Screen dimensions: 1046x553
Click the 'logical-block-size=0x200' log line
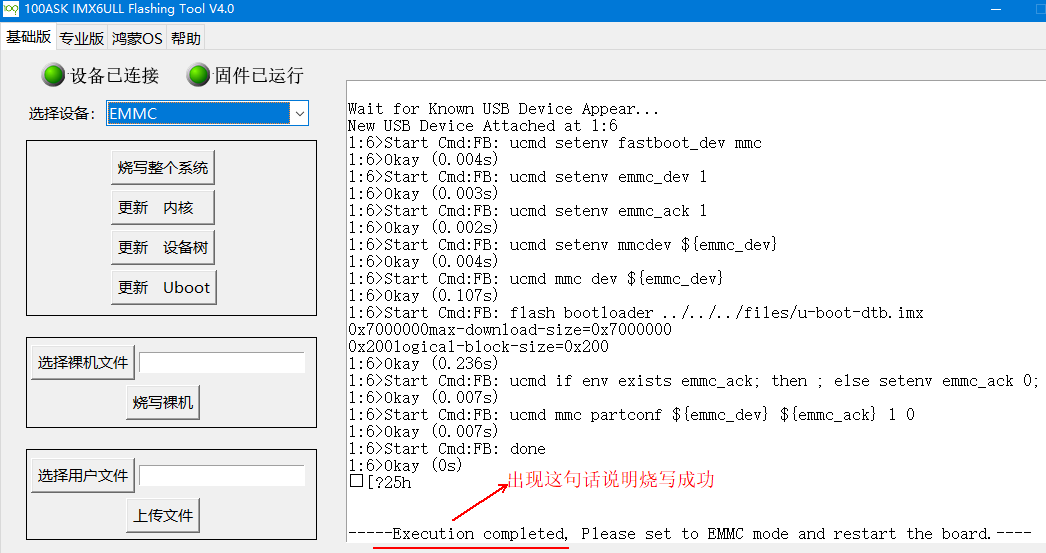(478, 347)
